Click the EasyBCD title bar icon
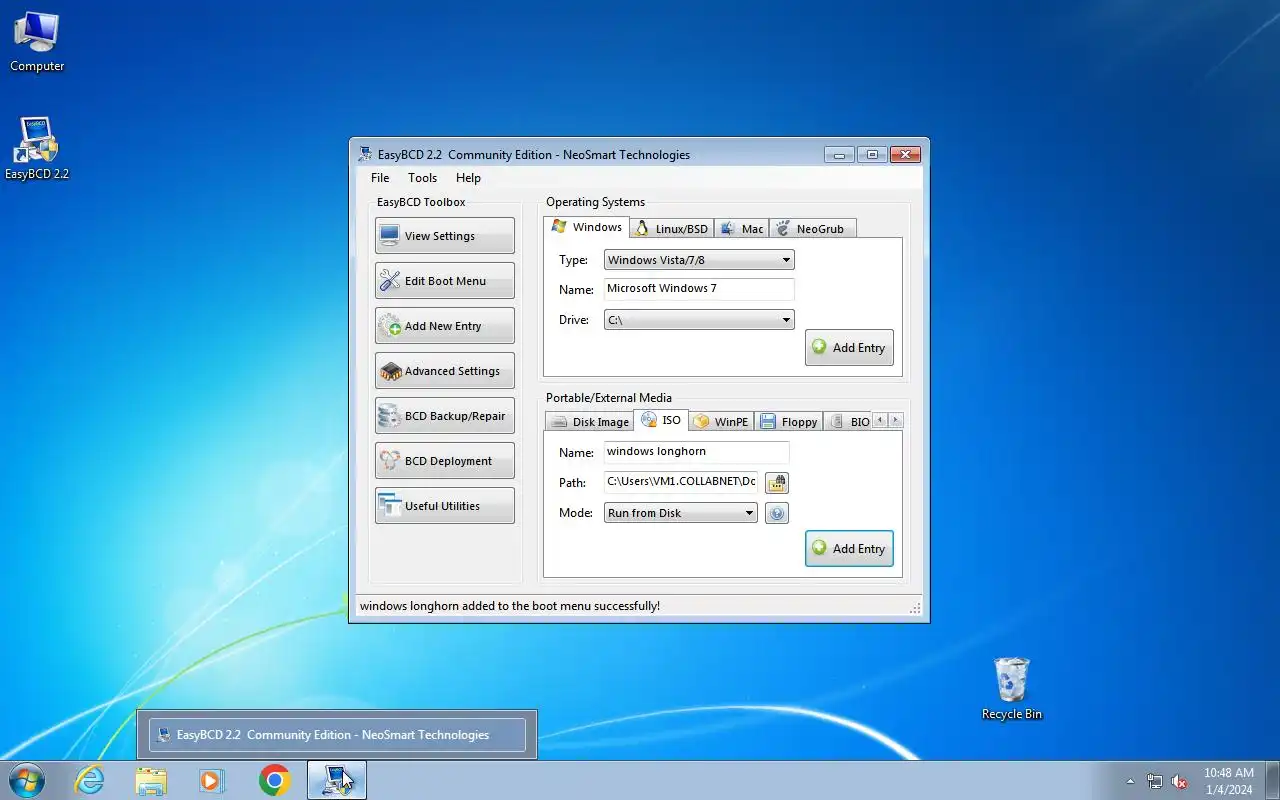The image size is (1280, 800). 366,154
